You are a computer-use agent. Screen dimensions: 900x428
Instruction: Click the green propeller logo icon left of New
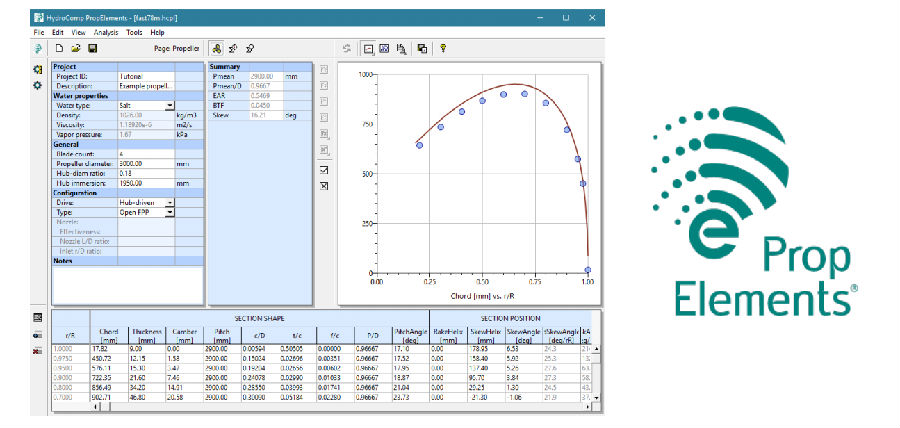tap(38, 49)
